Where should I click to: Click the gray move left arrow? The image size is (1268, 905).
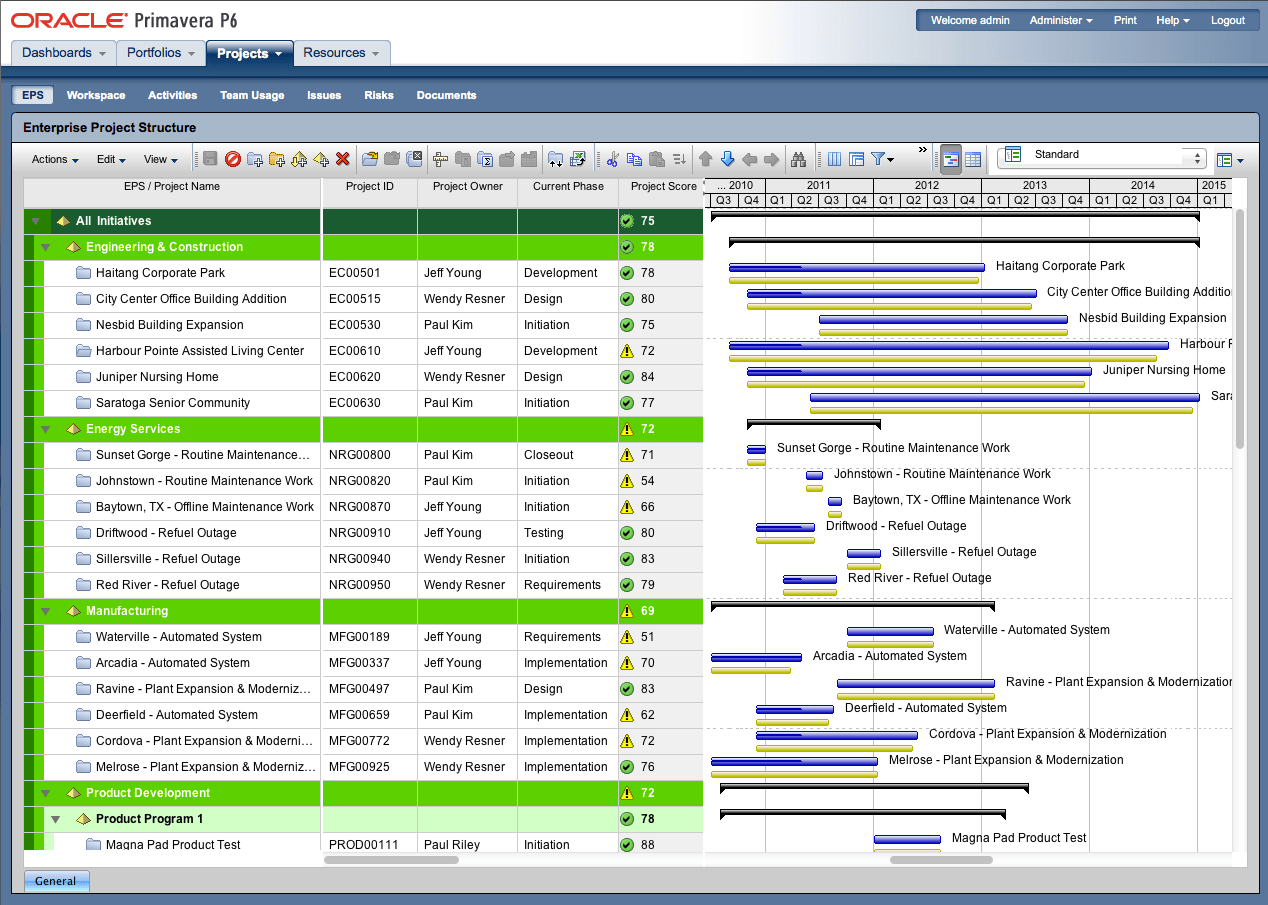[x=749, y=159]
